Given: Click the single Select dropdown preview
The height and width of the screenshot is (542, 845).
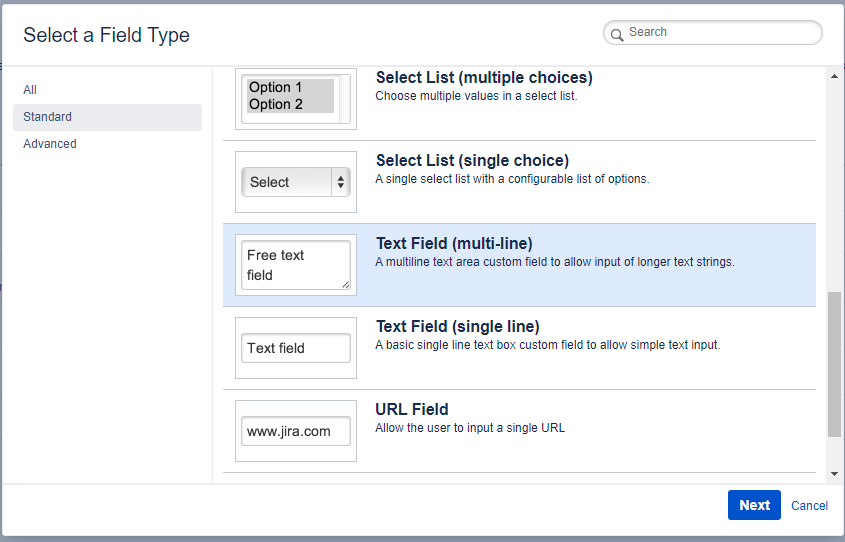Looking at the screenshot, I should (295, 182).
